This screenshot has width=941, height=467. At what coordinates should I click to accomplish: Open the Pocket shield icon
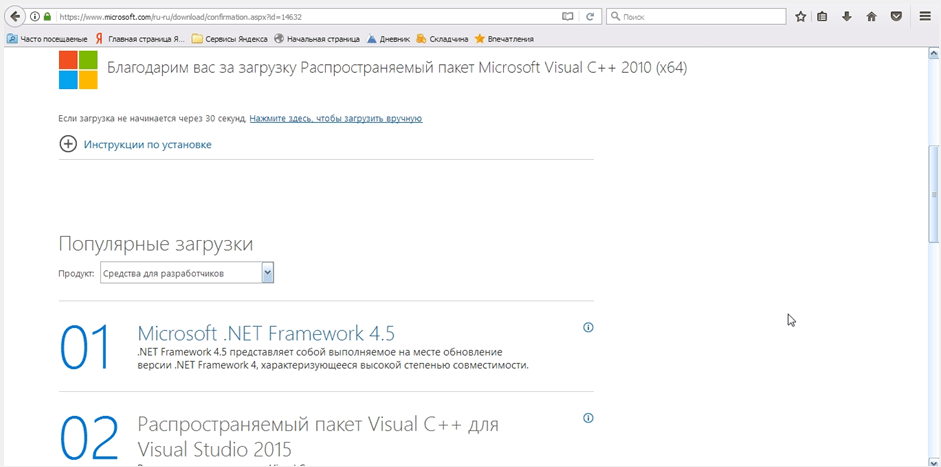pos(896,17)
